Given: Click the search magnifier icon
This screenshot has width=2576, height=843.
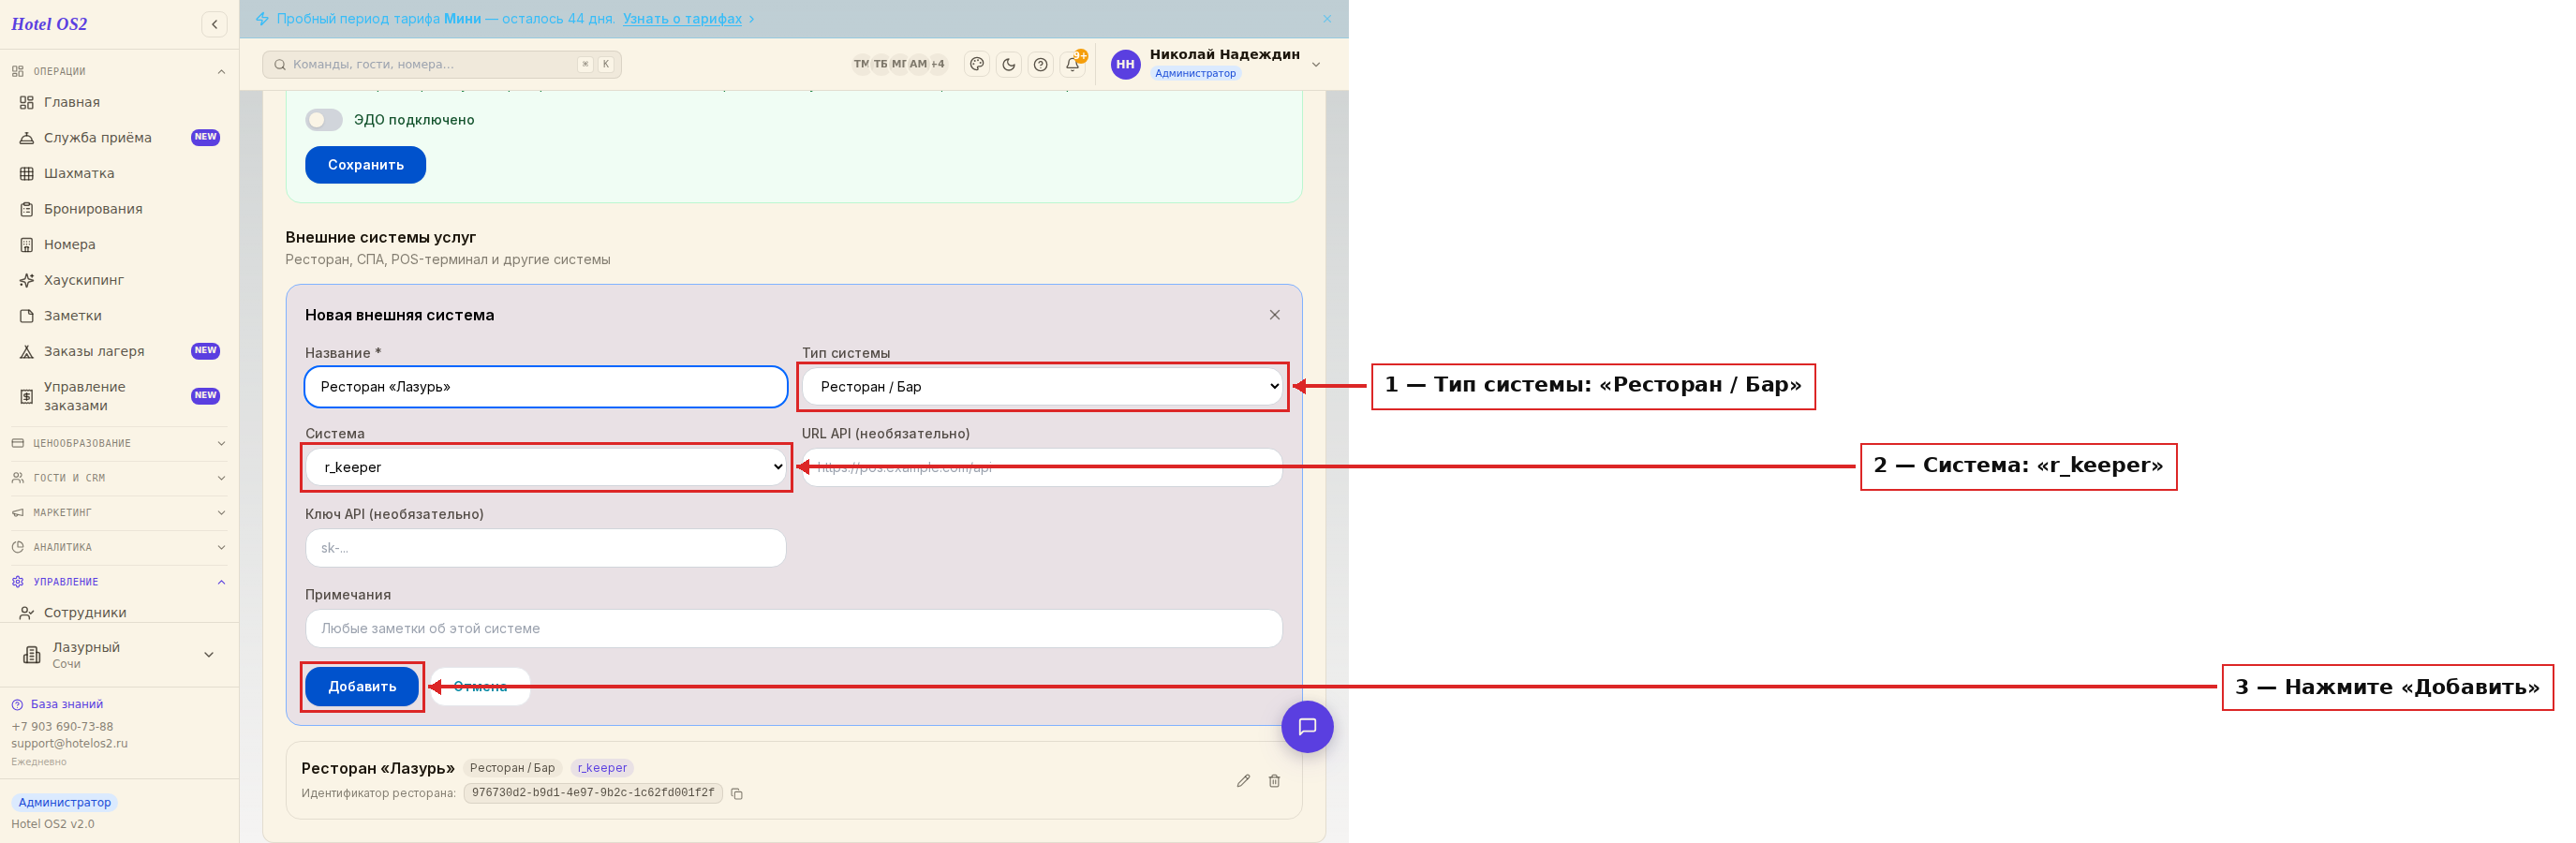Looking at the screenshot, I should [280, 64].
